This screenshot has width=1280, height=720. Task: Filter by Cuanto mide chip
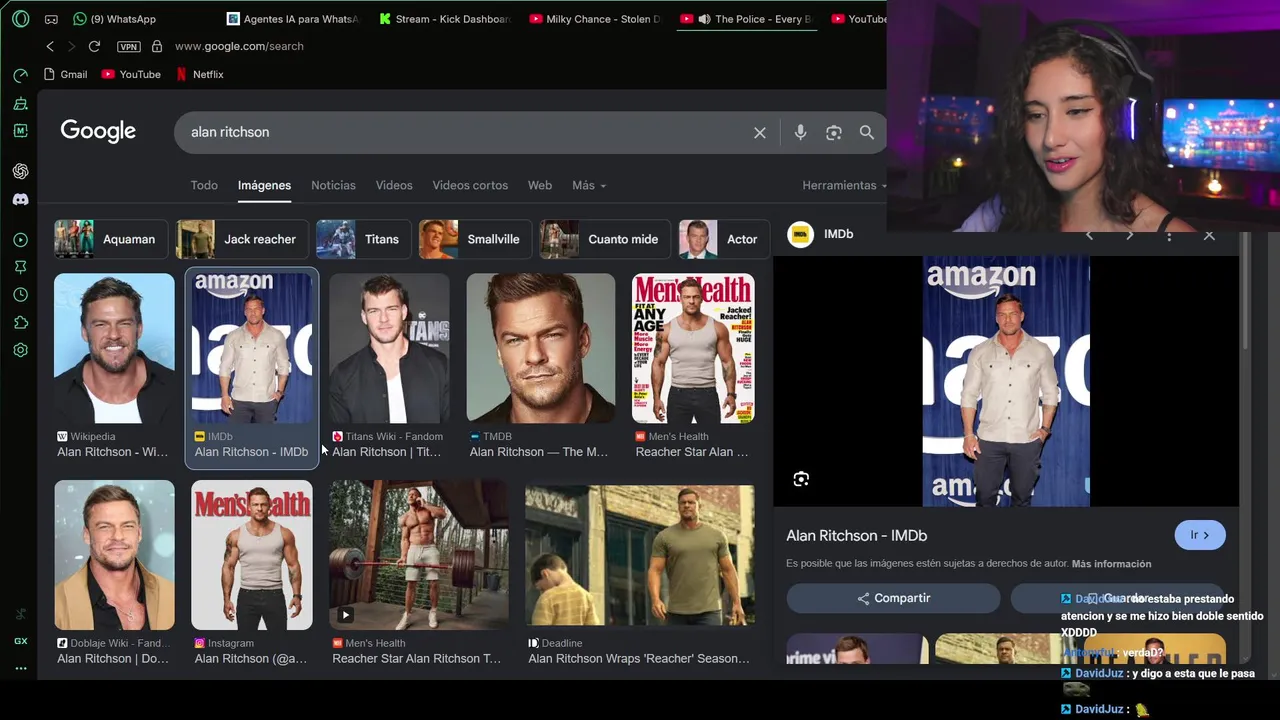point(605,239)
